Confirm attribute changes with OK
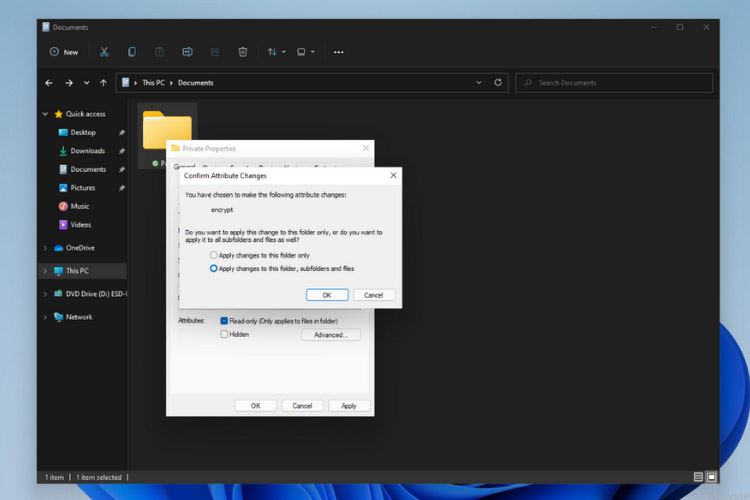Viewport: 750px width, 500px height. (x=326, y=295)
